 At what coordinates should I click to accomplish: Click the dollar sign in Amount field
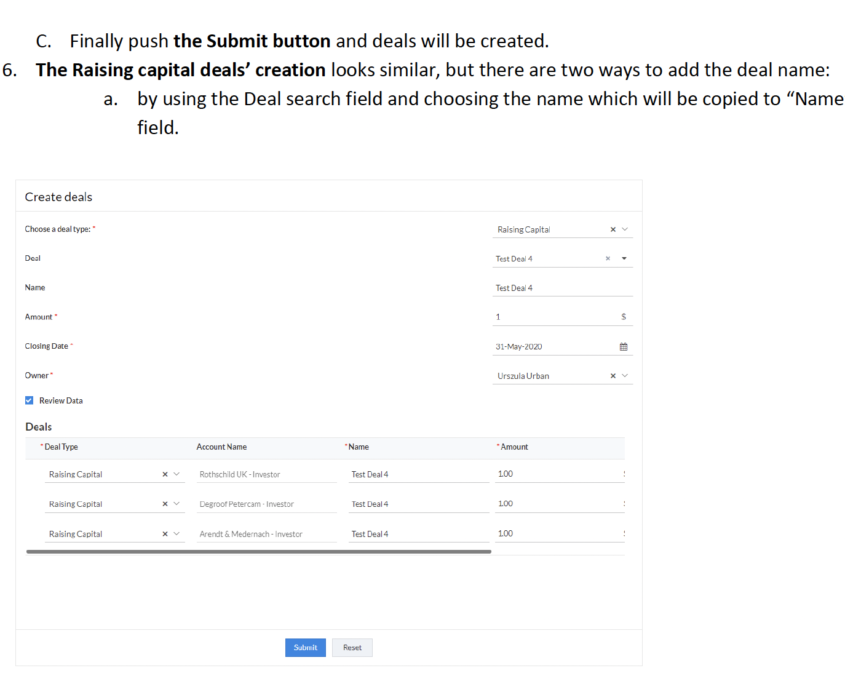[624, 317]
